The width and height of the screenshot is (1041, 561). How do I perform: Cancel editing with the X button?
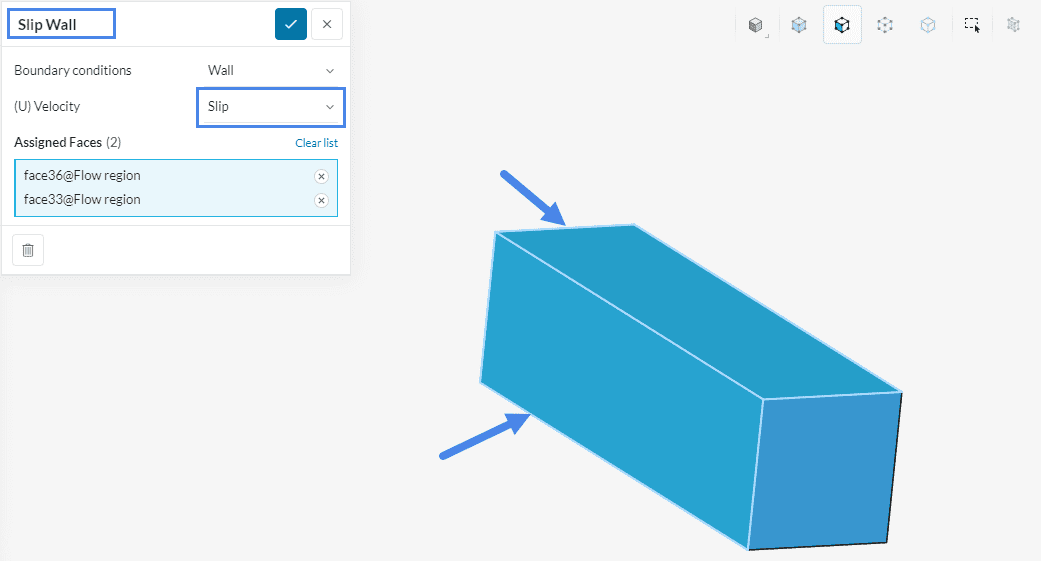(x=327, y=24)
